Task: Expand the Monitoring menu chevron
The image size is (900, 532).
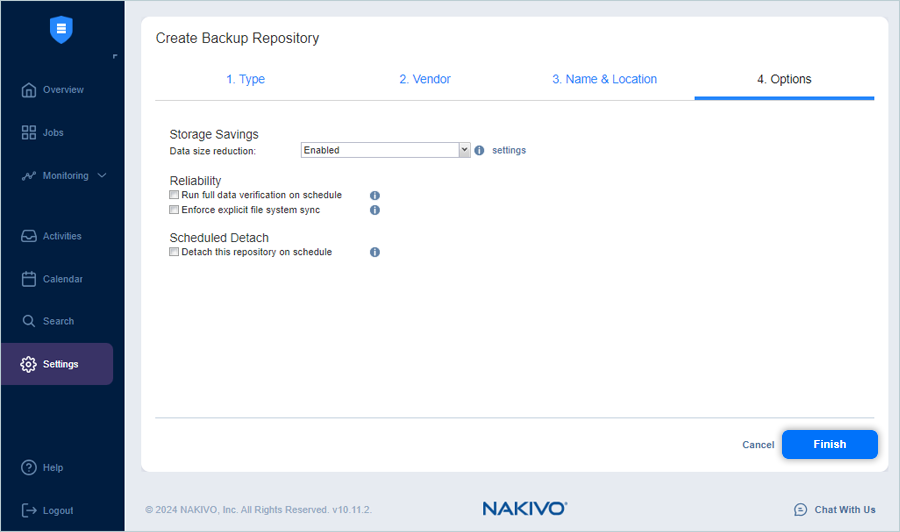Action: coord(102,176)
